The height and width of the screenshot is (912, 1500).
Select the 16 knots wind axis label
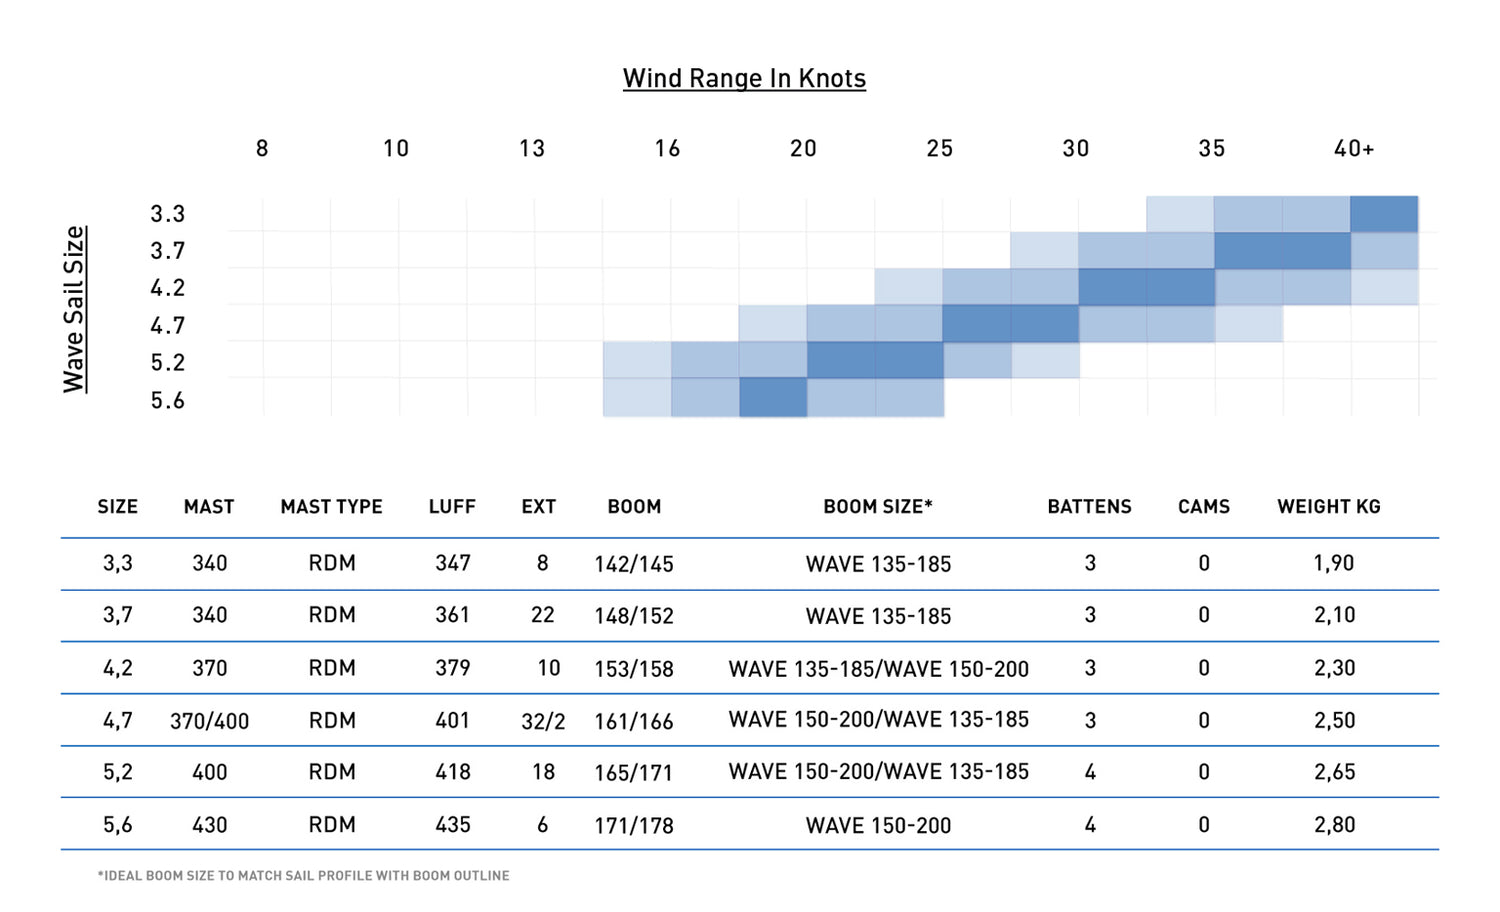tap(667, 149)
